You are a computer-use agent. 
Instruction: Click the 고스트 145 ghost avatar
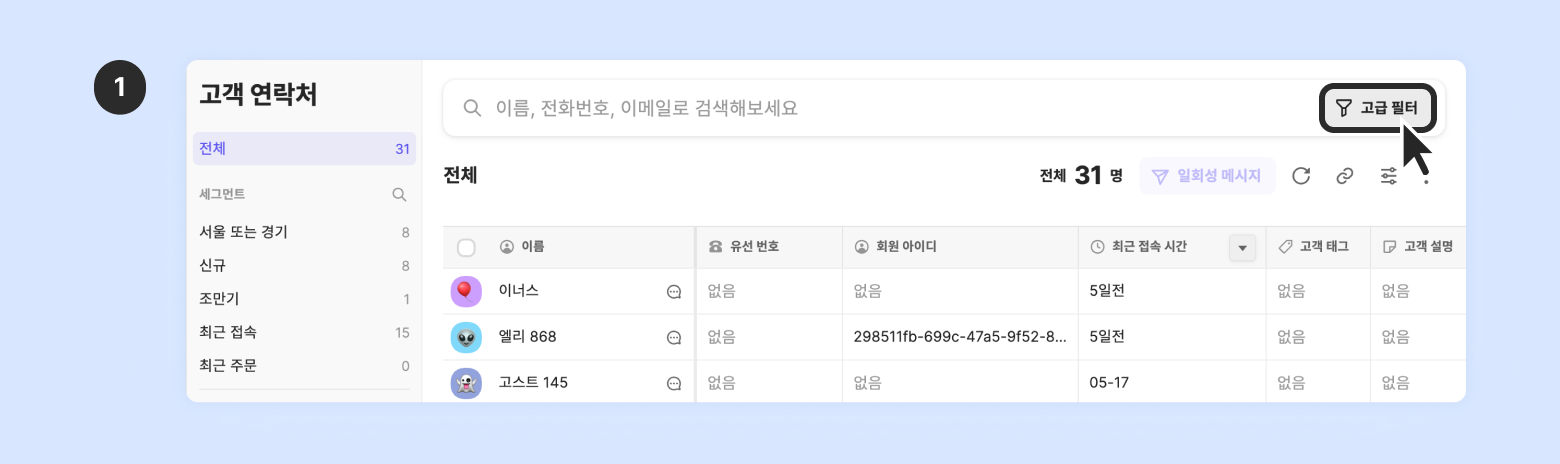[x=466, y=383]
